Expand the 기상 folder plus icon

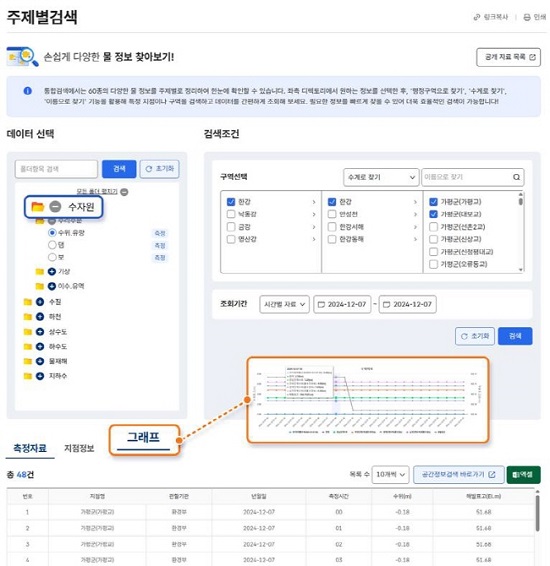pyautogui.click(x=52, y=271)
